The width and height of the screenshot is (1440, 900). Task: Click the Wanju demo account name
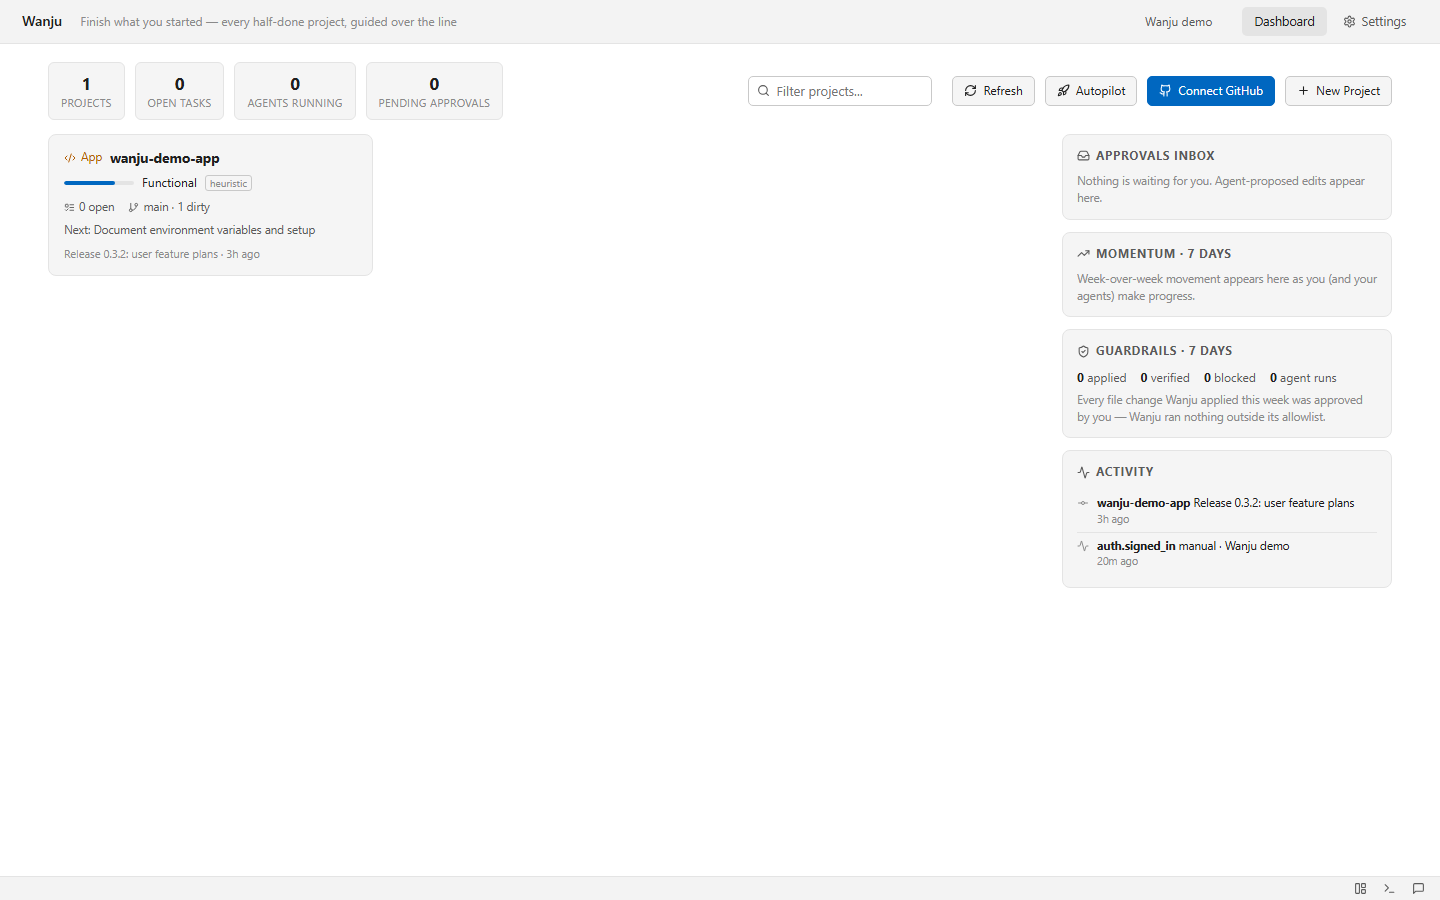[x=1178, y=22]
